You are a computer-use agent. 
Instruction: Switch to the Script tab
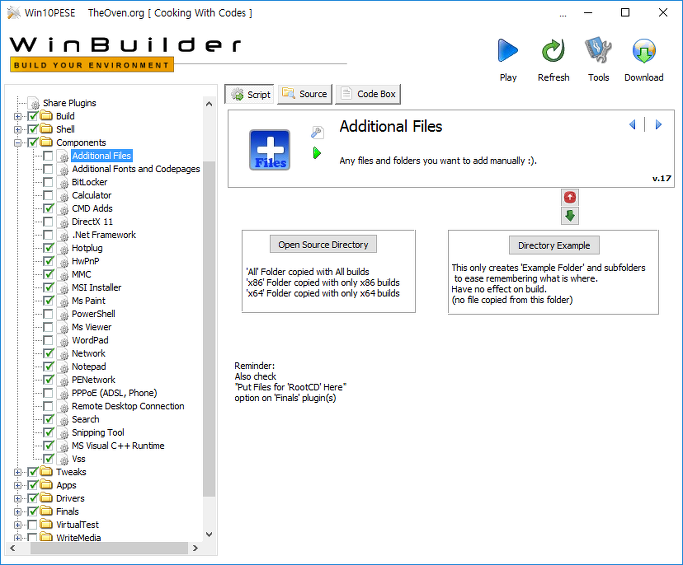tap(250, 94)
